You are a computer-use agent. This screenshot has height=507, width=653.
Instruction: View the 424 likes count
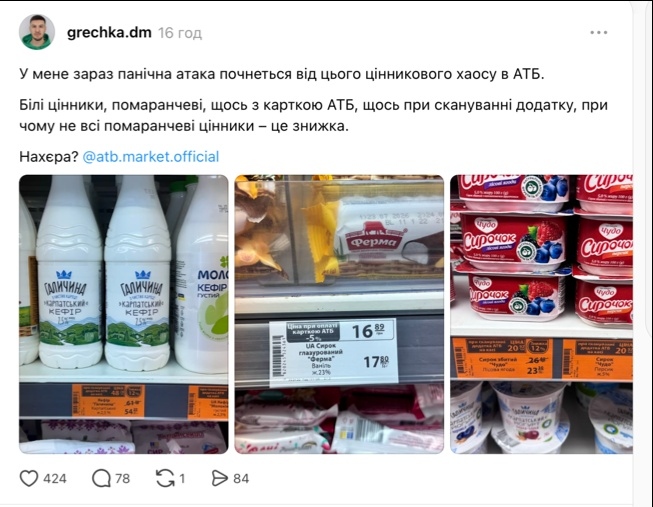coord(55,479)
